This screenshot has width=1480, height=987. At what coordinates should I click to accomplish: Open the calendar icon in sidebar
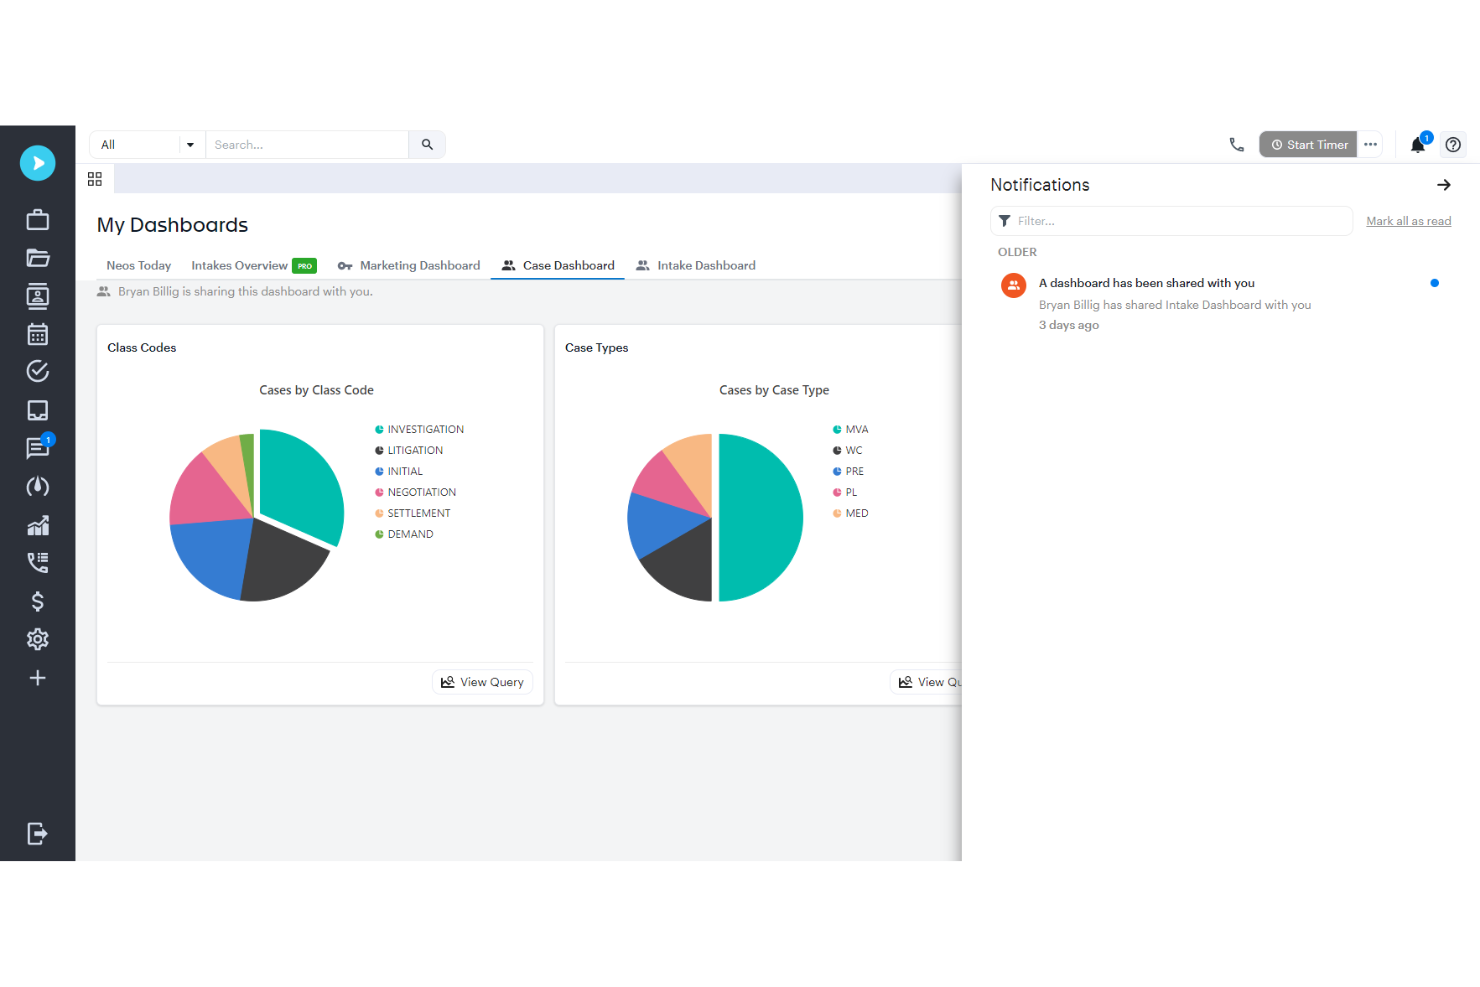[38, 334]
